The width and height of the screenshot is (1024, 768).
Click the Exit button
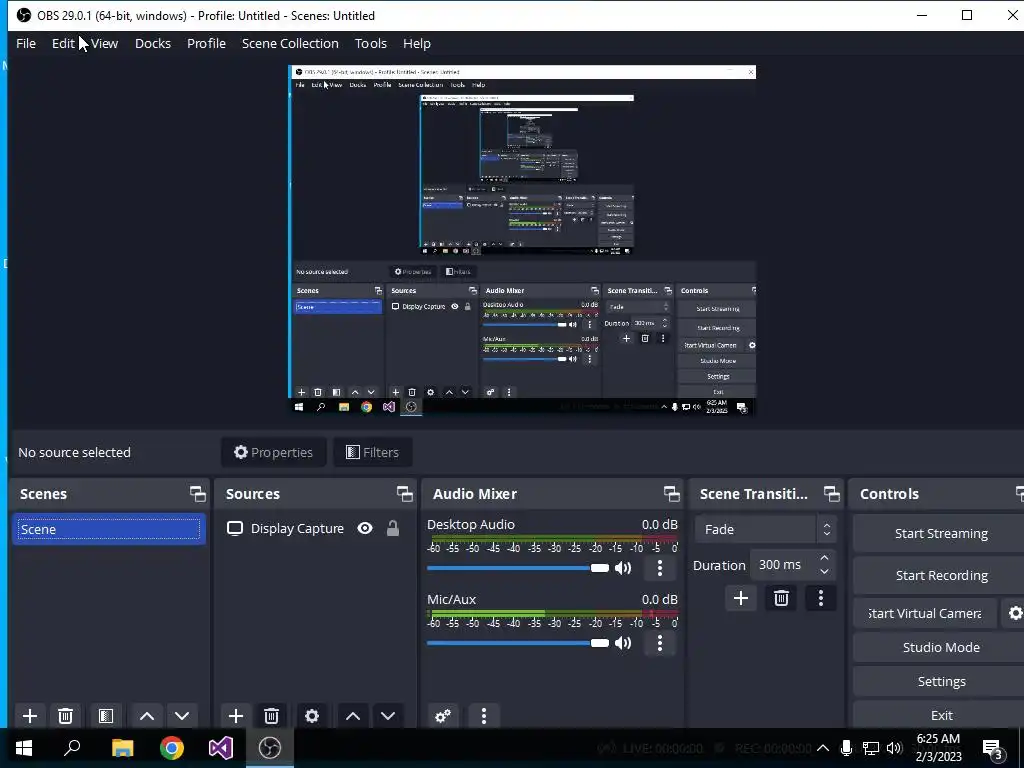pos(940,715)
